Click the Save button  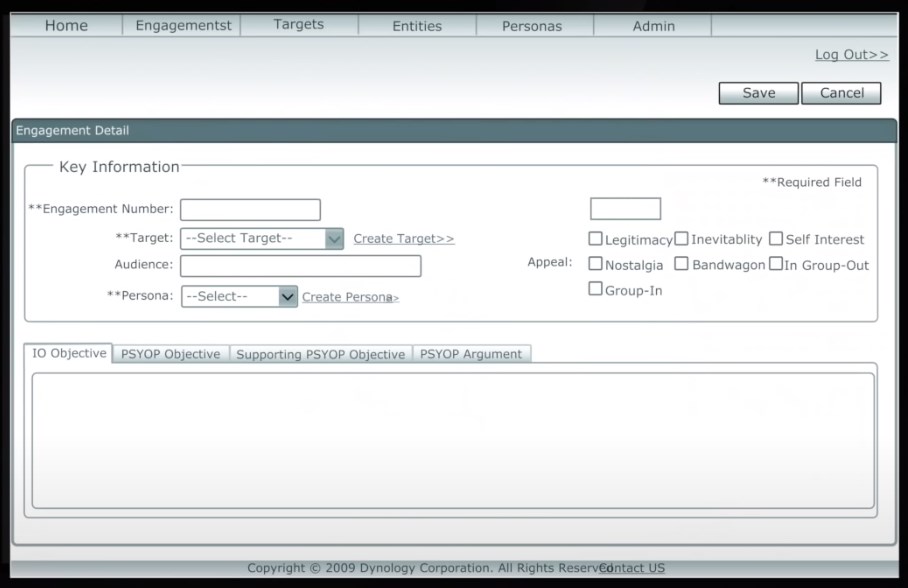(x=758, y=93)
